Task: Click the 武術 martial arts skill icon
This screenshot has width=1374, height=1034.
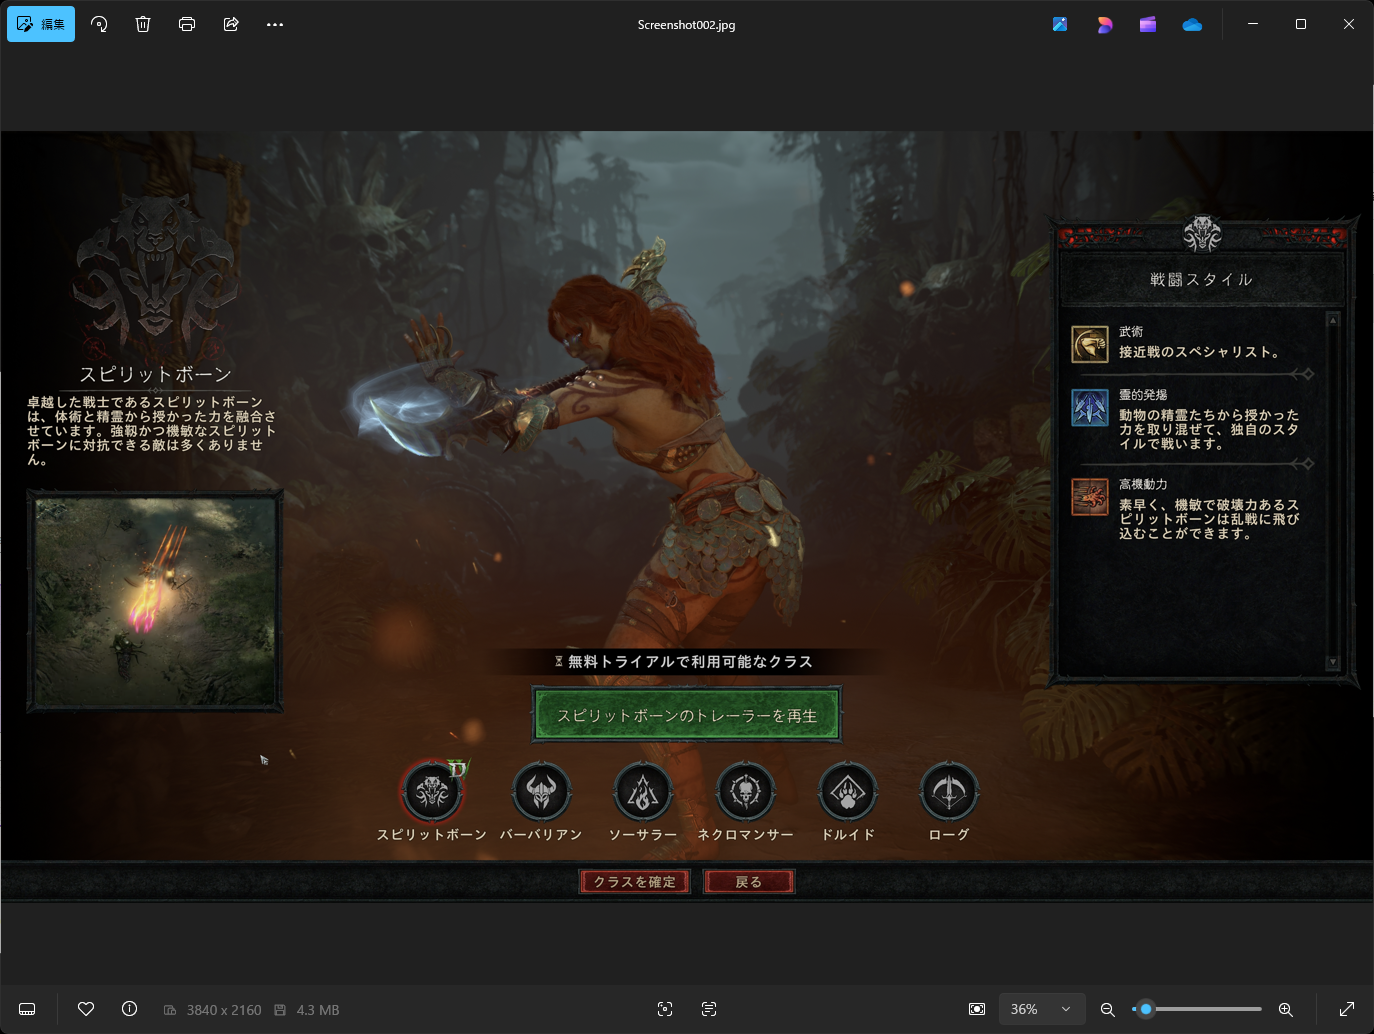Action: tap(1090, 344)
